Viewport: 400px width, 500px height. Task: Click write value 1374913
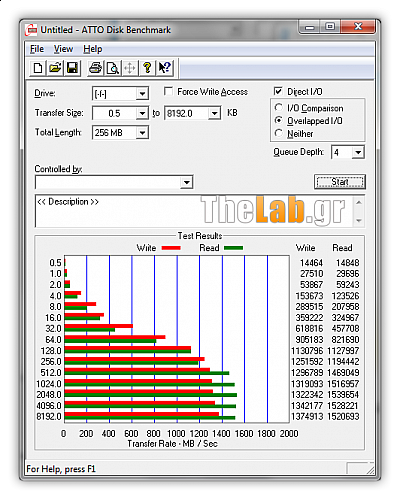[307, 417]
